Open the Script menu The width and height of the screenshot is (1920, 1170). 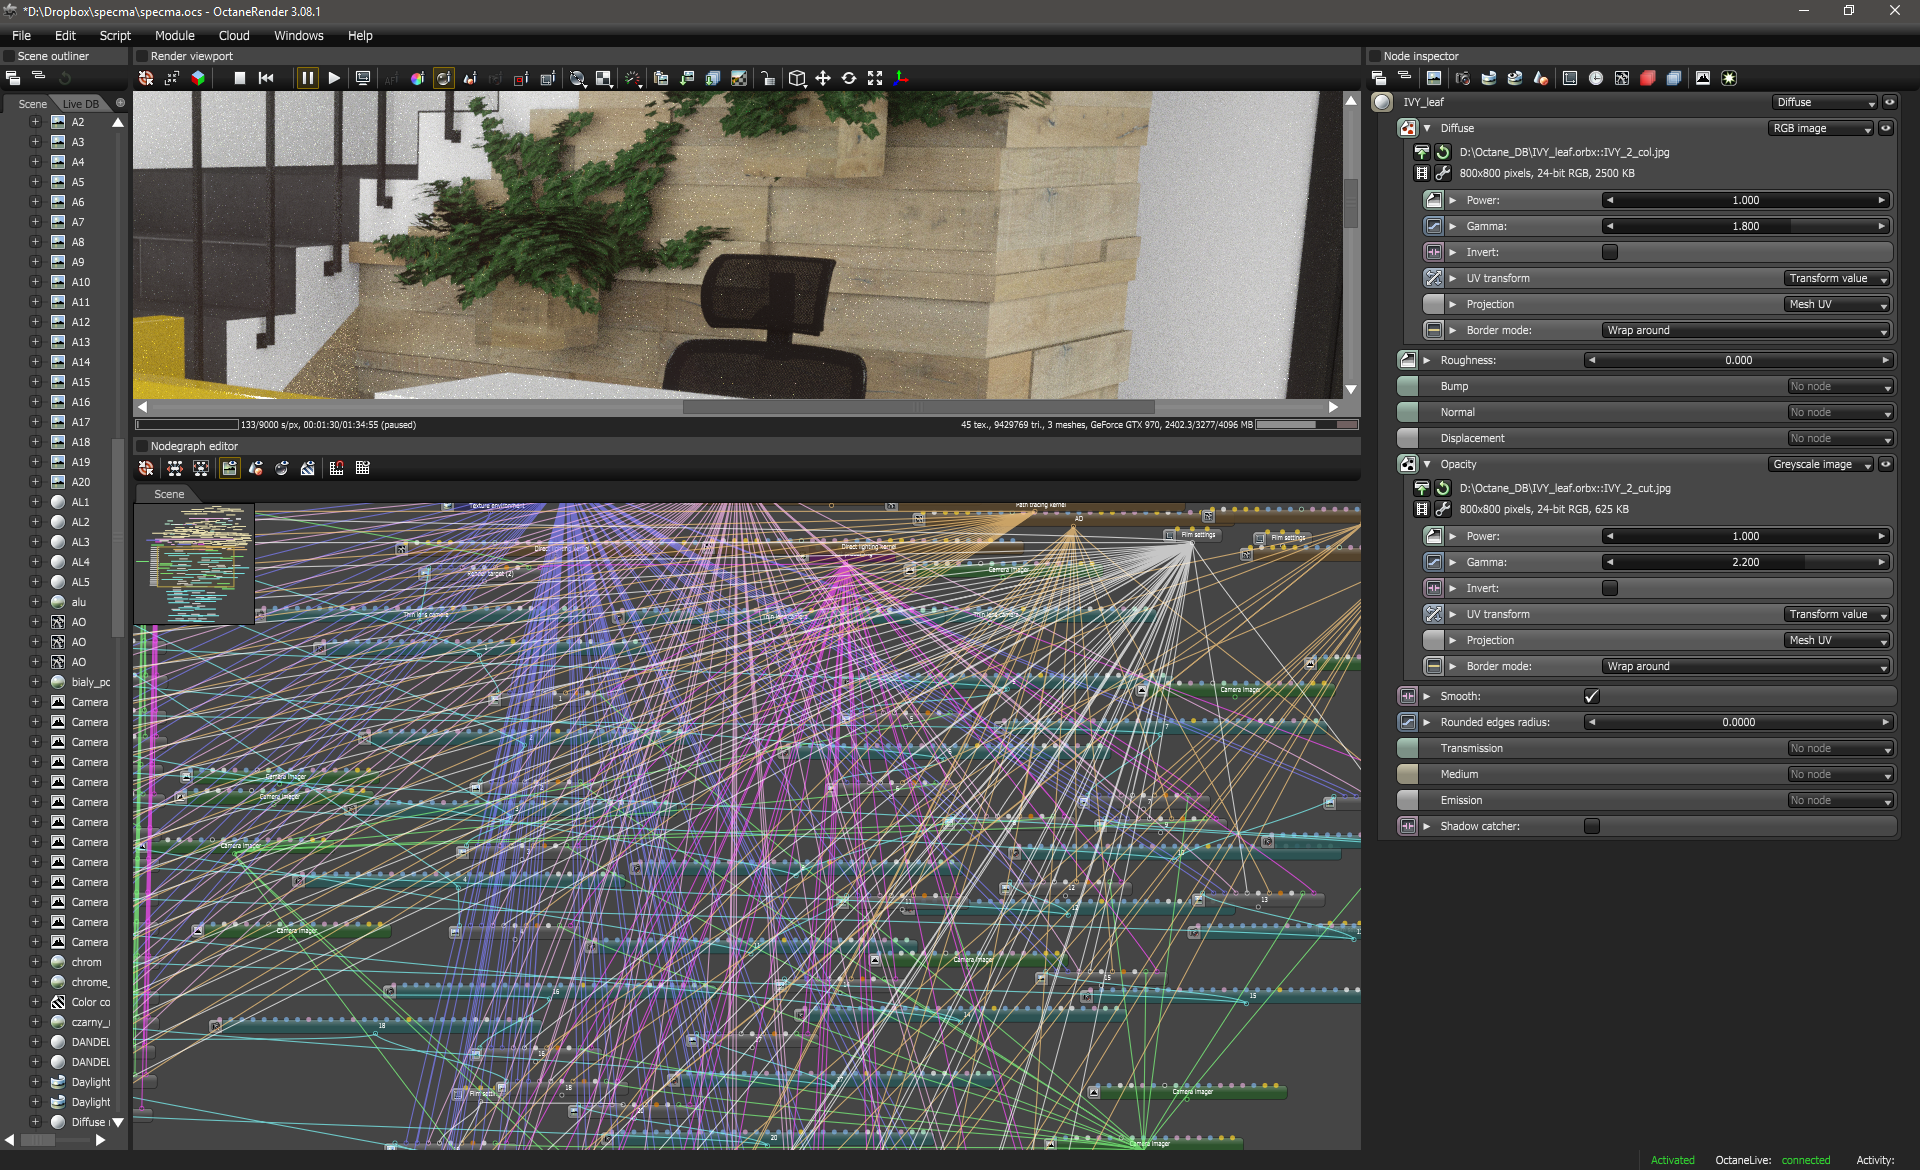115,35
